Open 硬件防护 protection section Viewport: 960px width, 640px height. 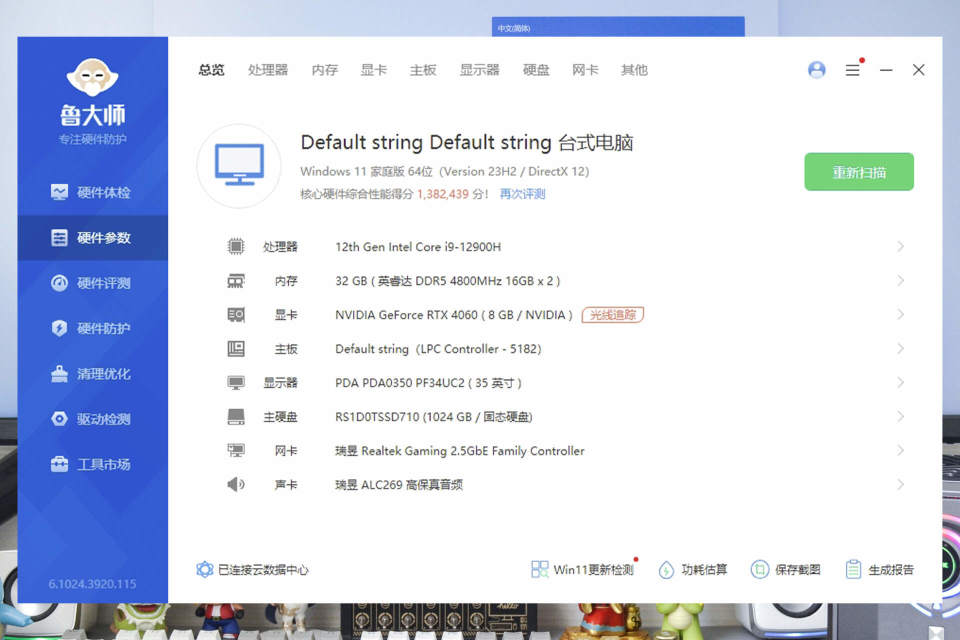92,328
